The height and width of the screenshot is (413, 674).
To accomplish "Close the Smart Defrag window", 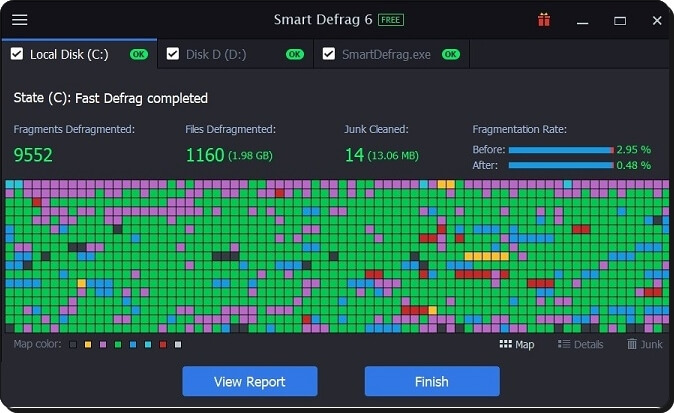I will [x=657, y=21].
